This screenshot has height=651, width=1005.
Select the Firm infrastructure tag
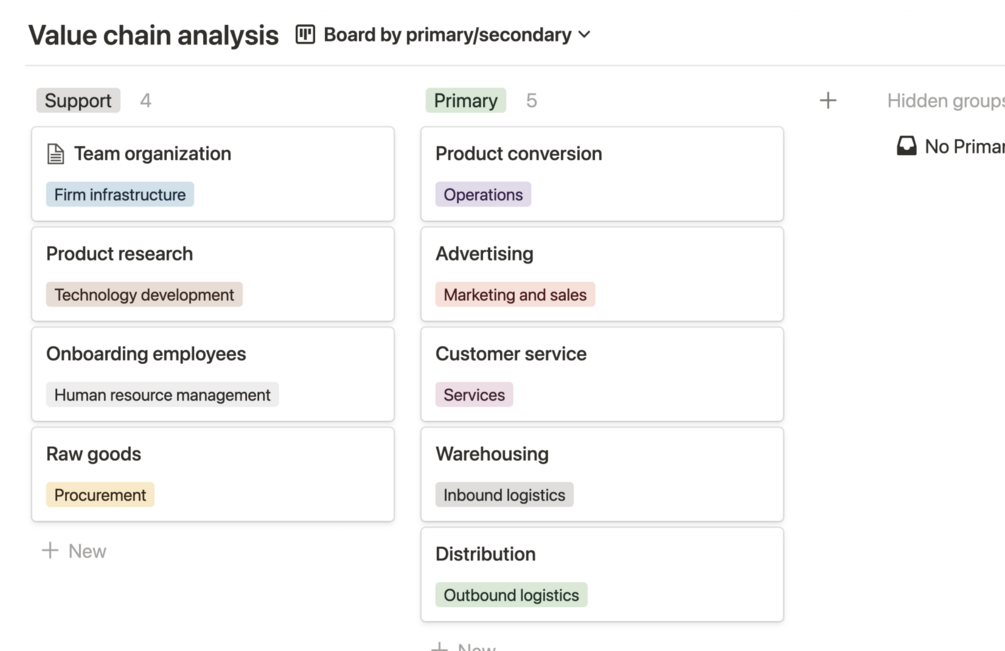pos(120,195)
